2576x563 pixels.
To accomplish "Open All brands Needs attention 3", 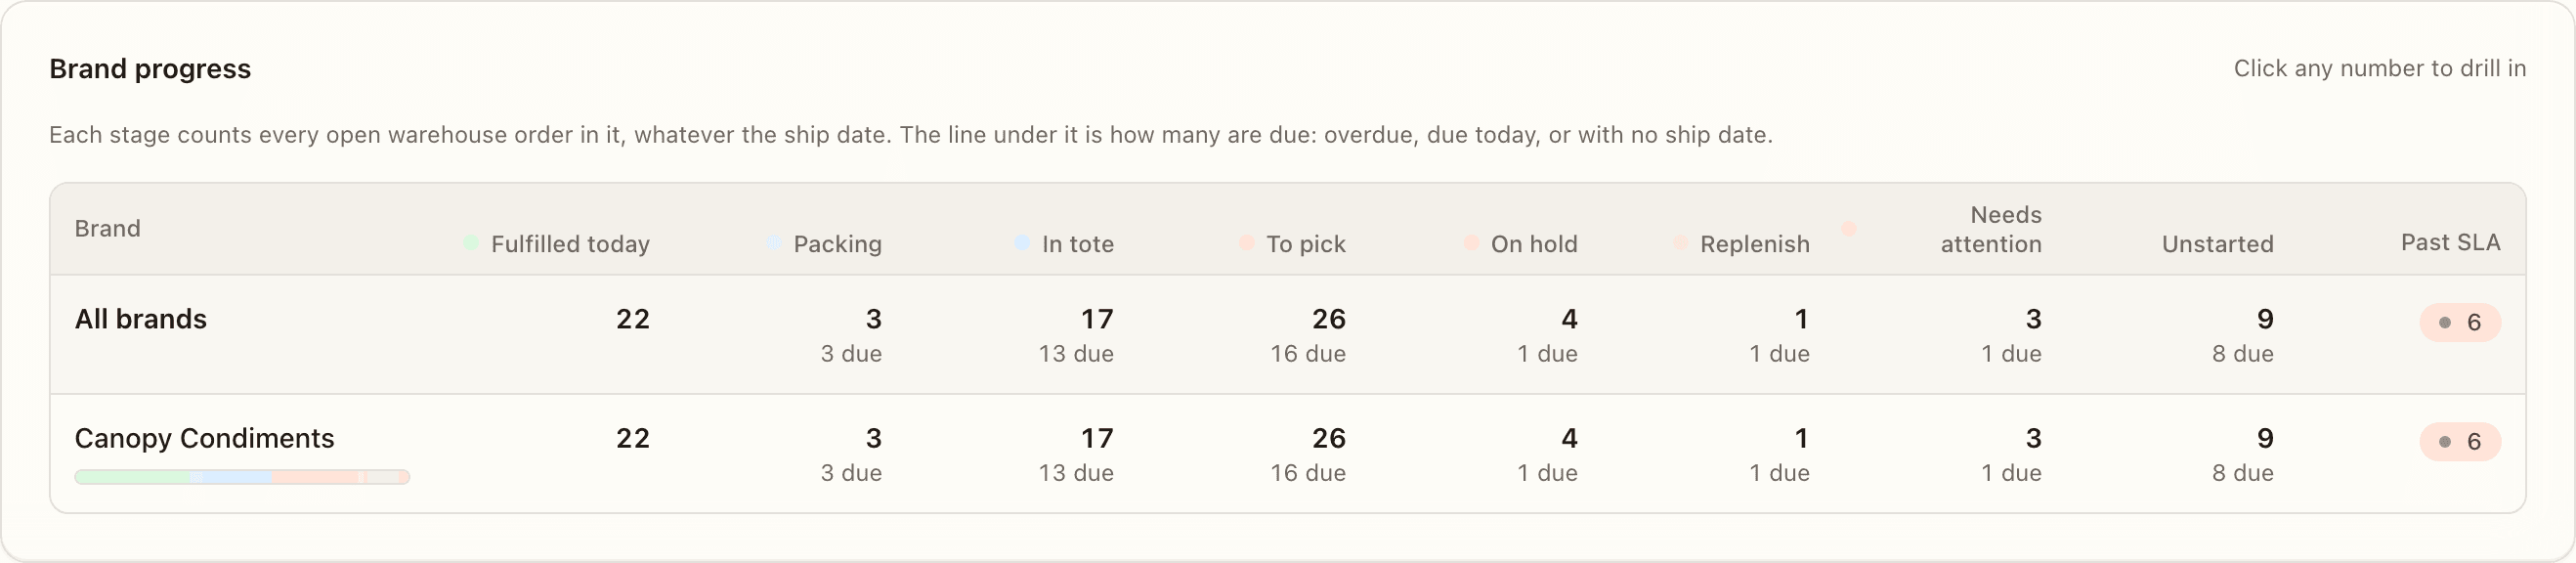I will (x=2033, y=319).
